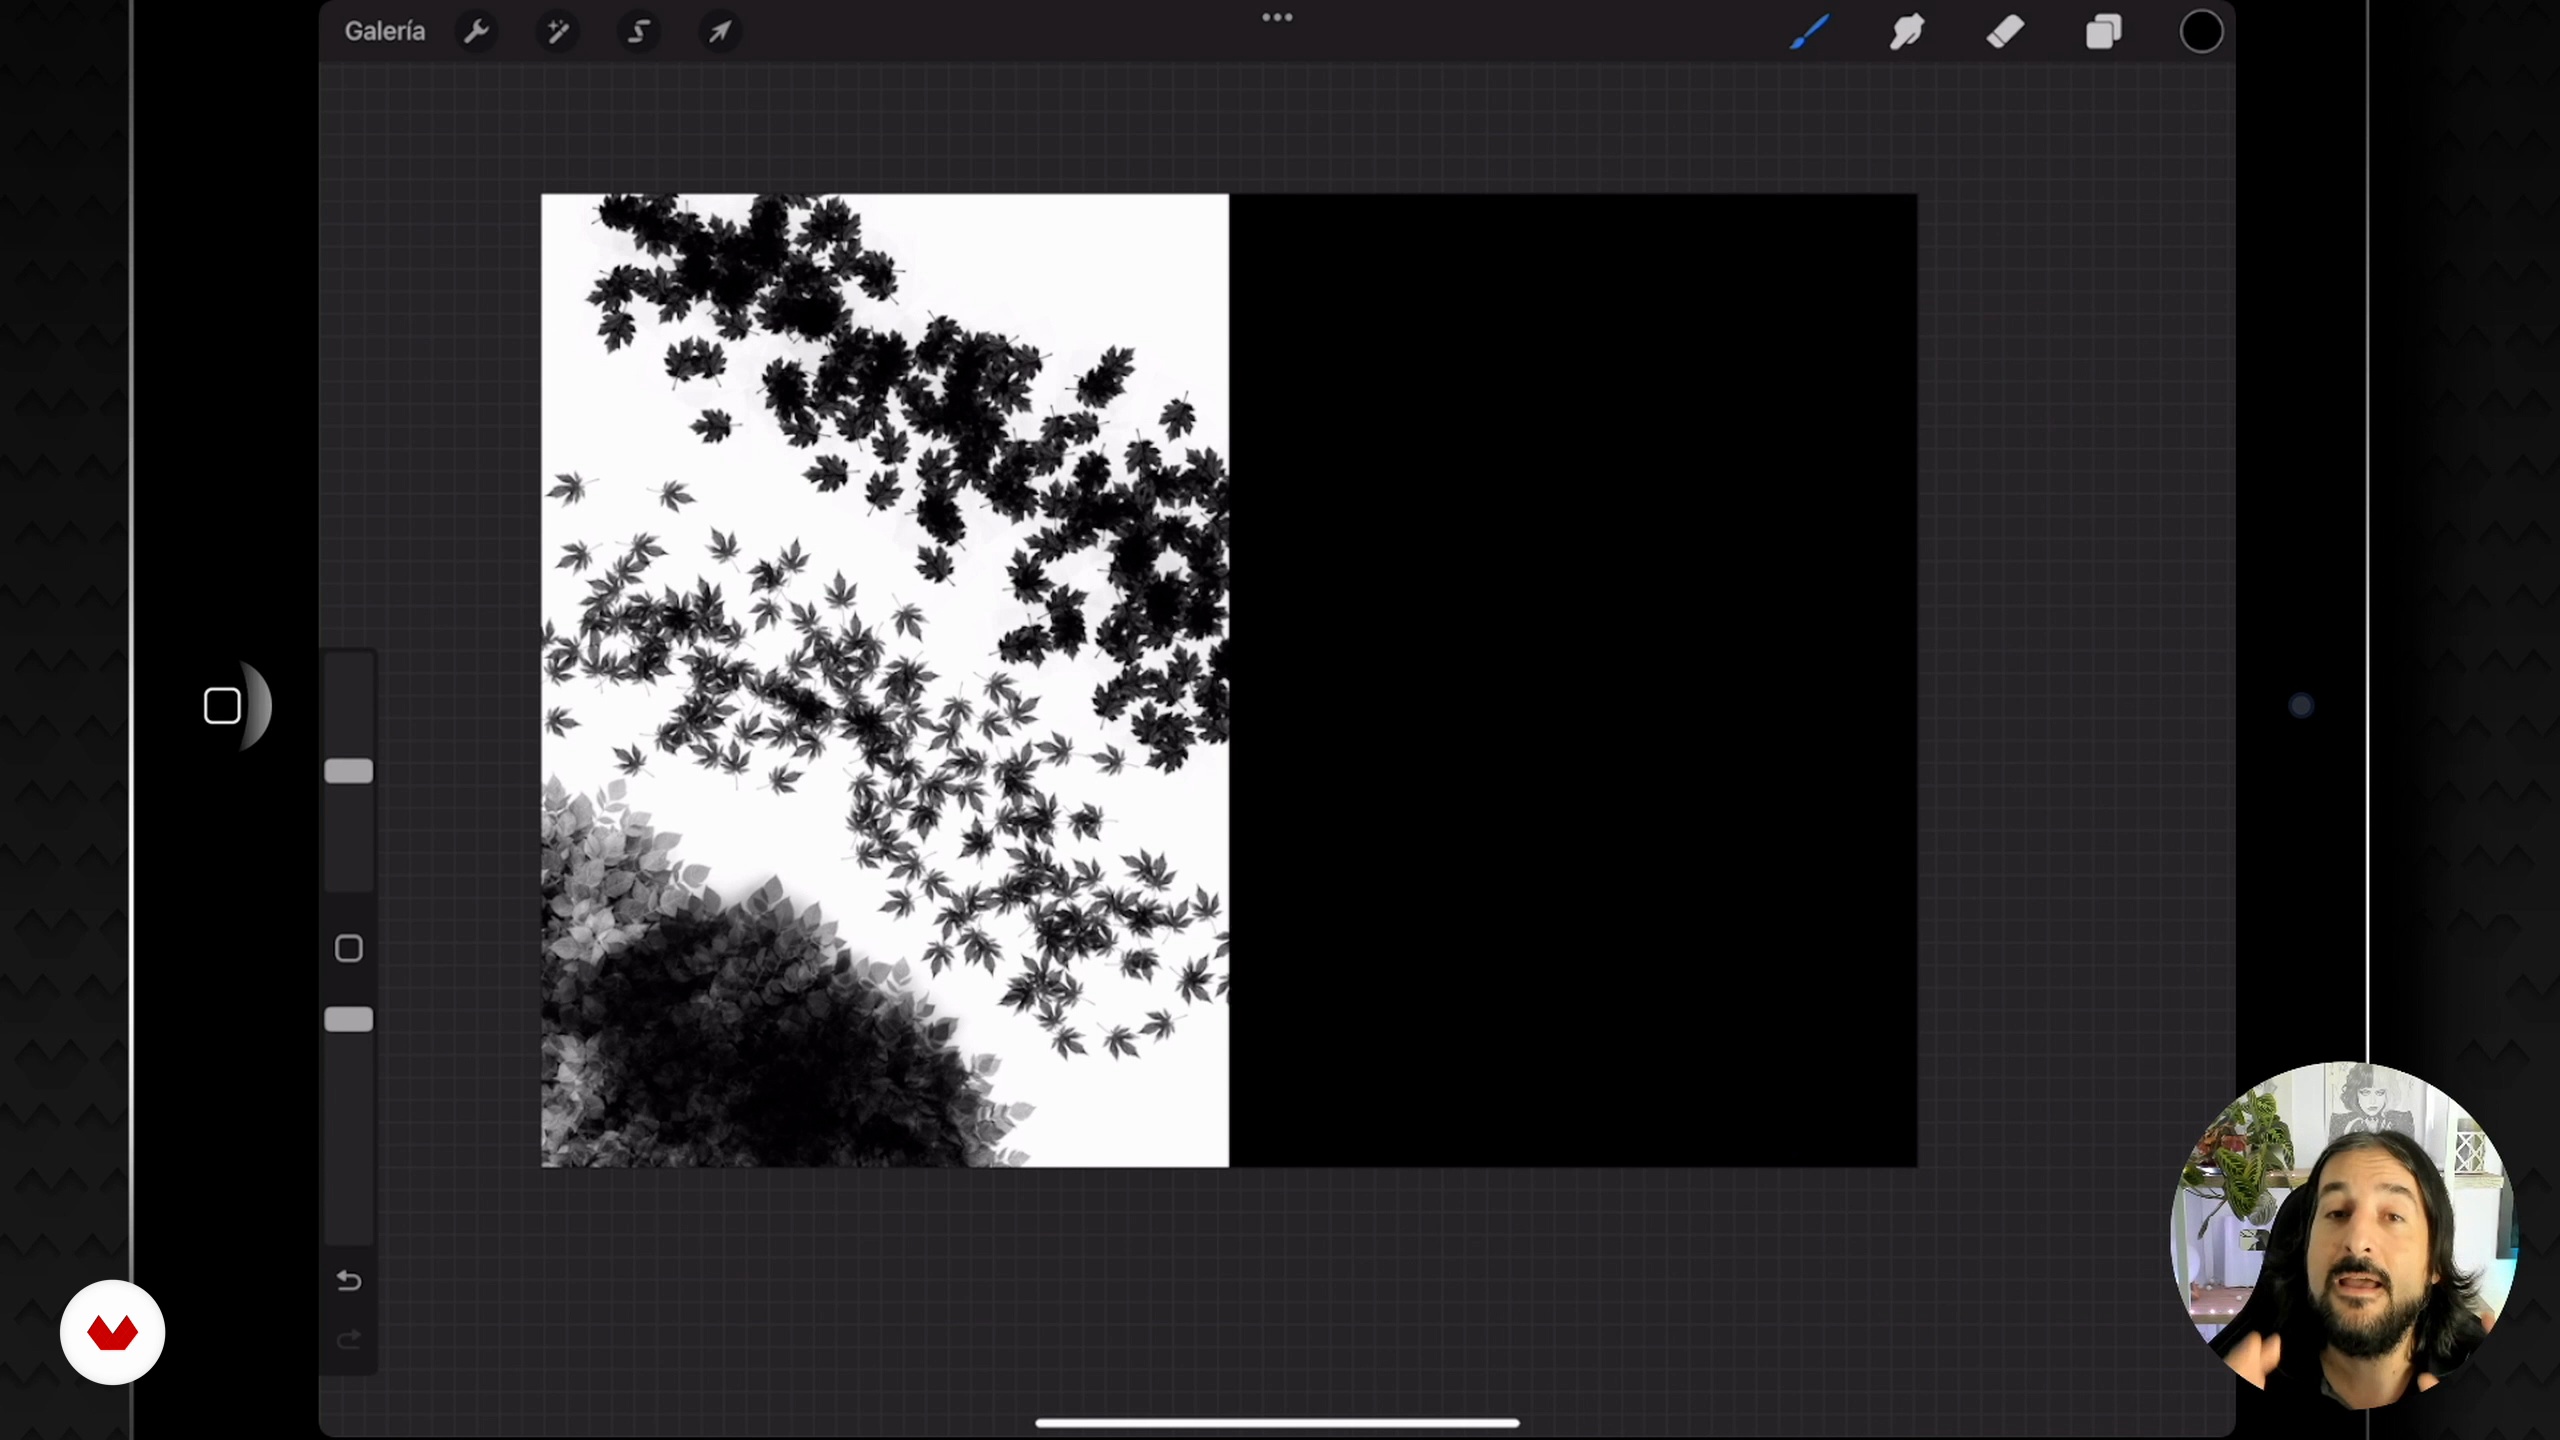Tap the floating square button at left edge
The width and height of the screenshot is (2560, 1440).
(222, 706)
